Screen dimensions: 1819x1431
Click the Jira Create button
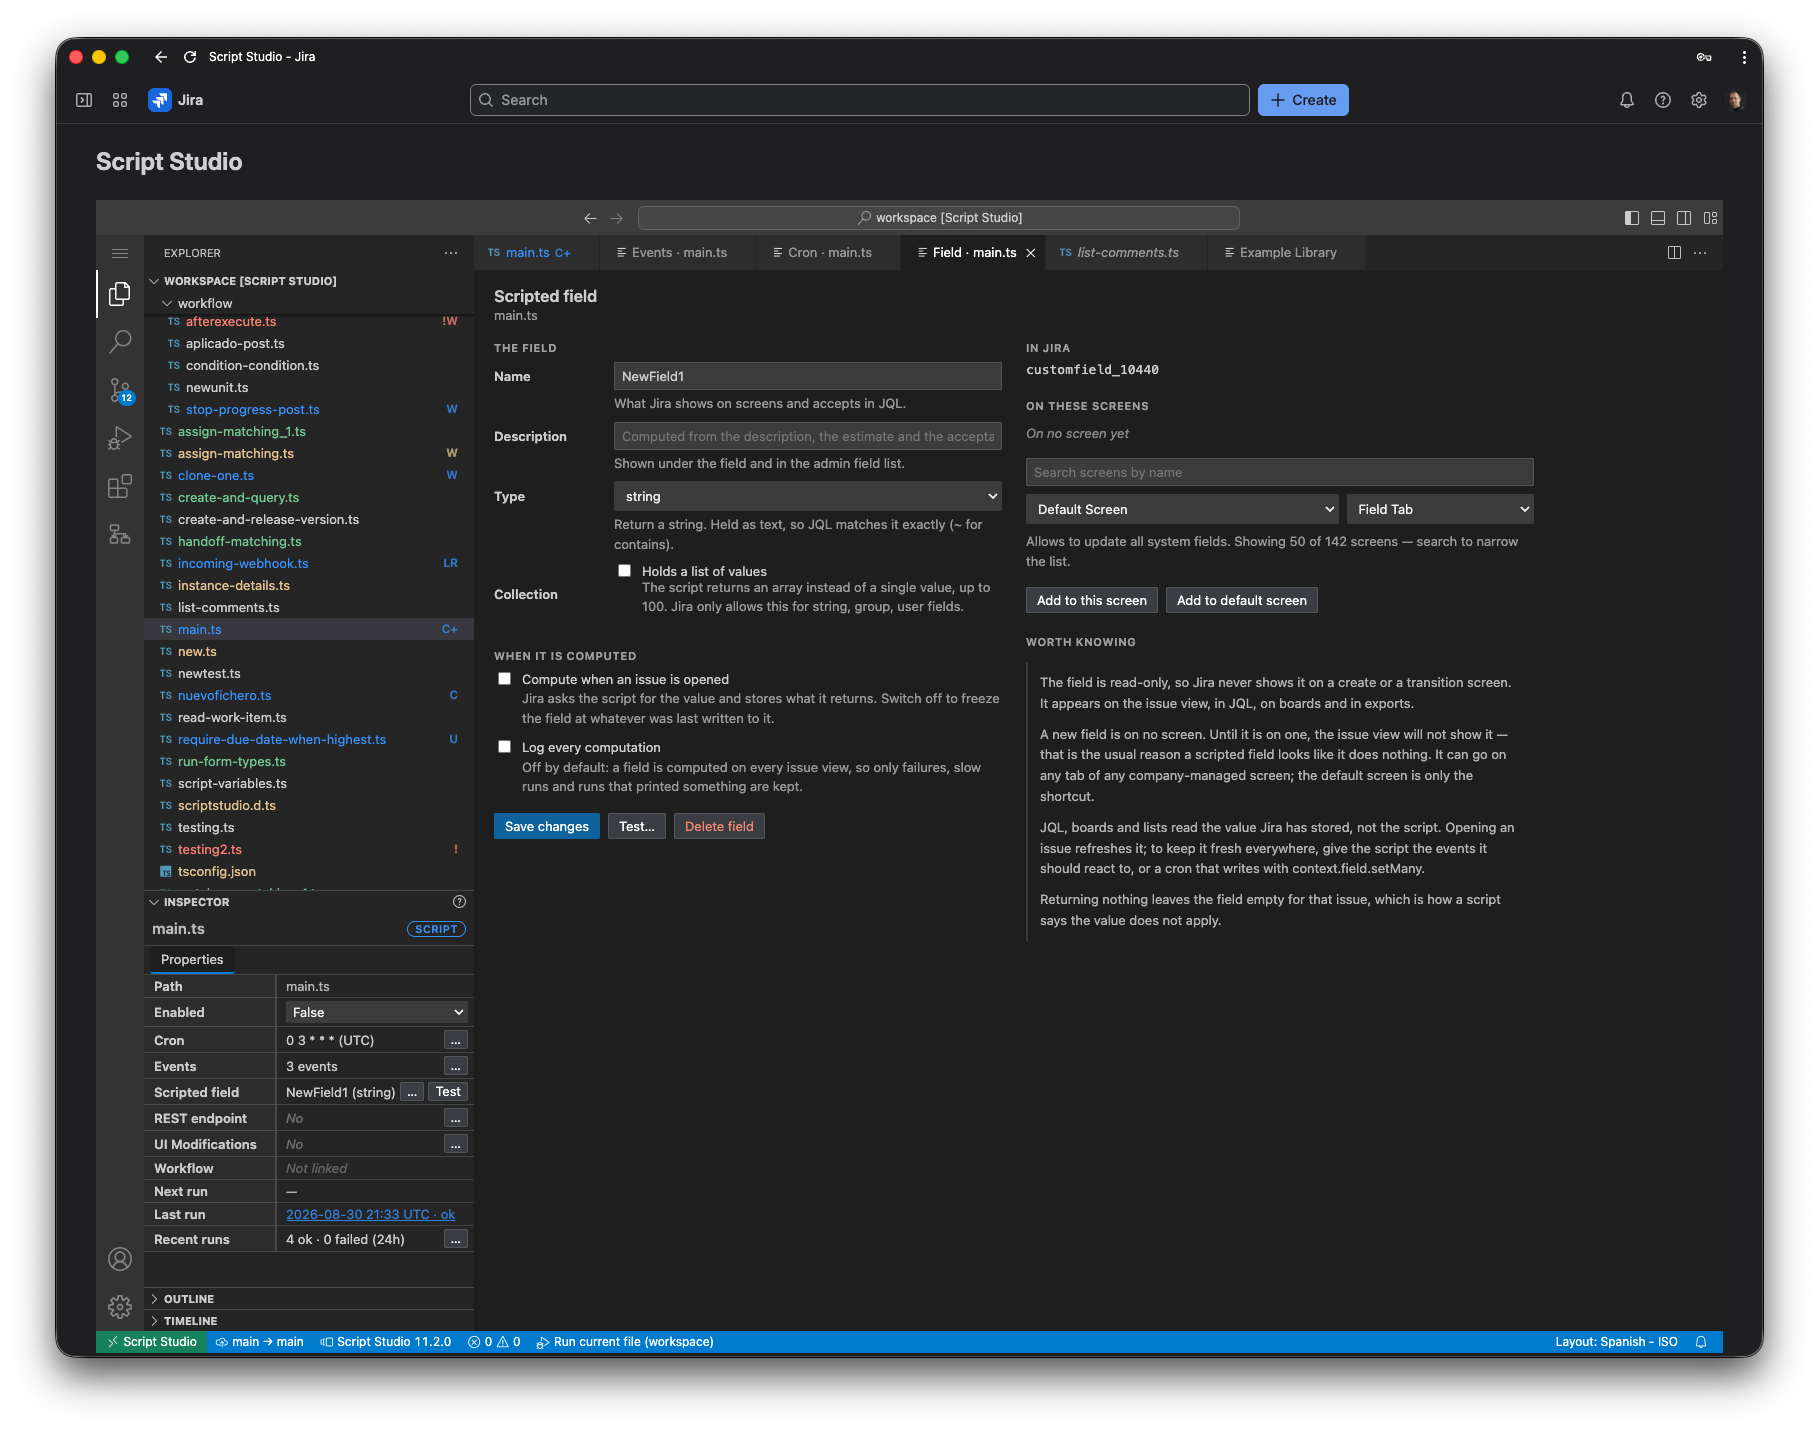click(x=1303, y=100)
